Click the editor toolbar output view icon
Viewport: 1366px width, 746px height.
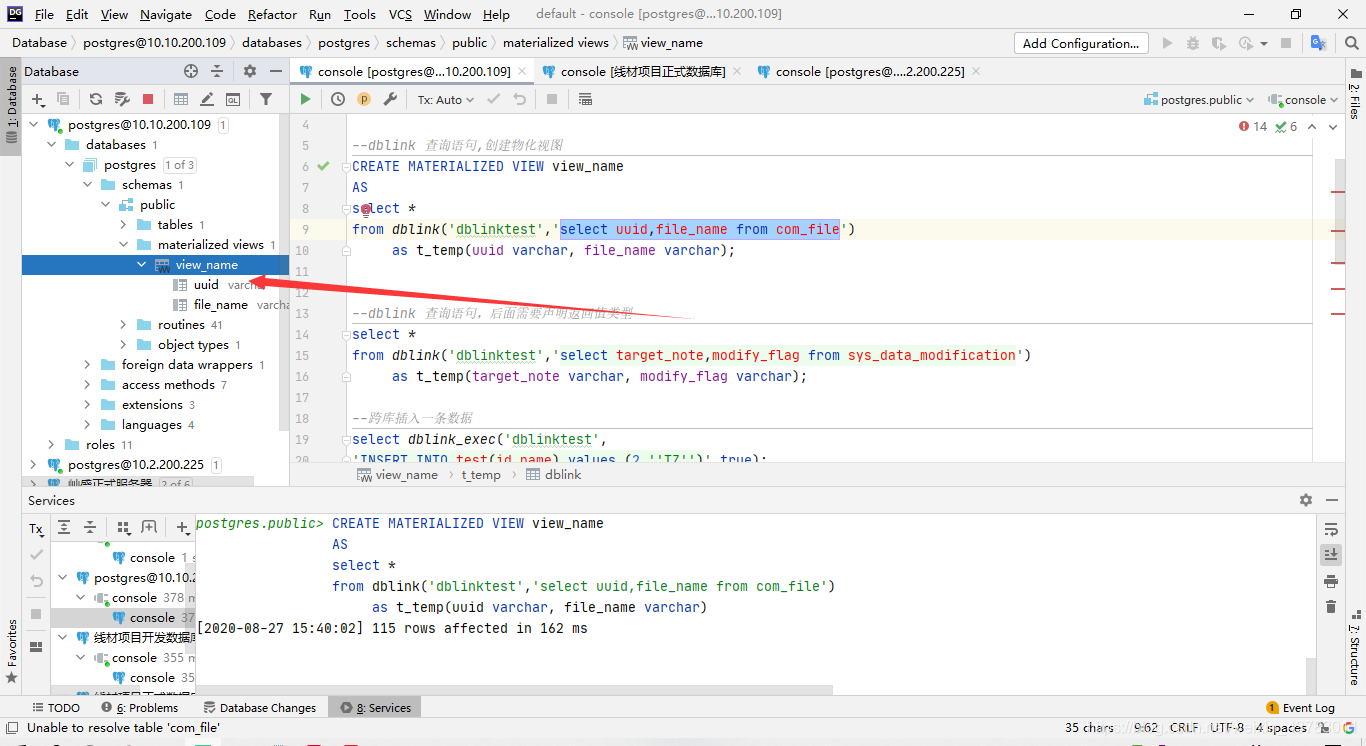point(585,99)
